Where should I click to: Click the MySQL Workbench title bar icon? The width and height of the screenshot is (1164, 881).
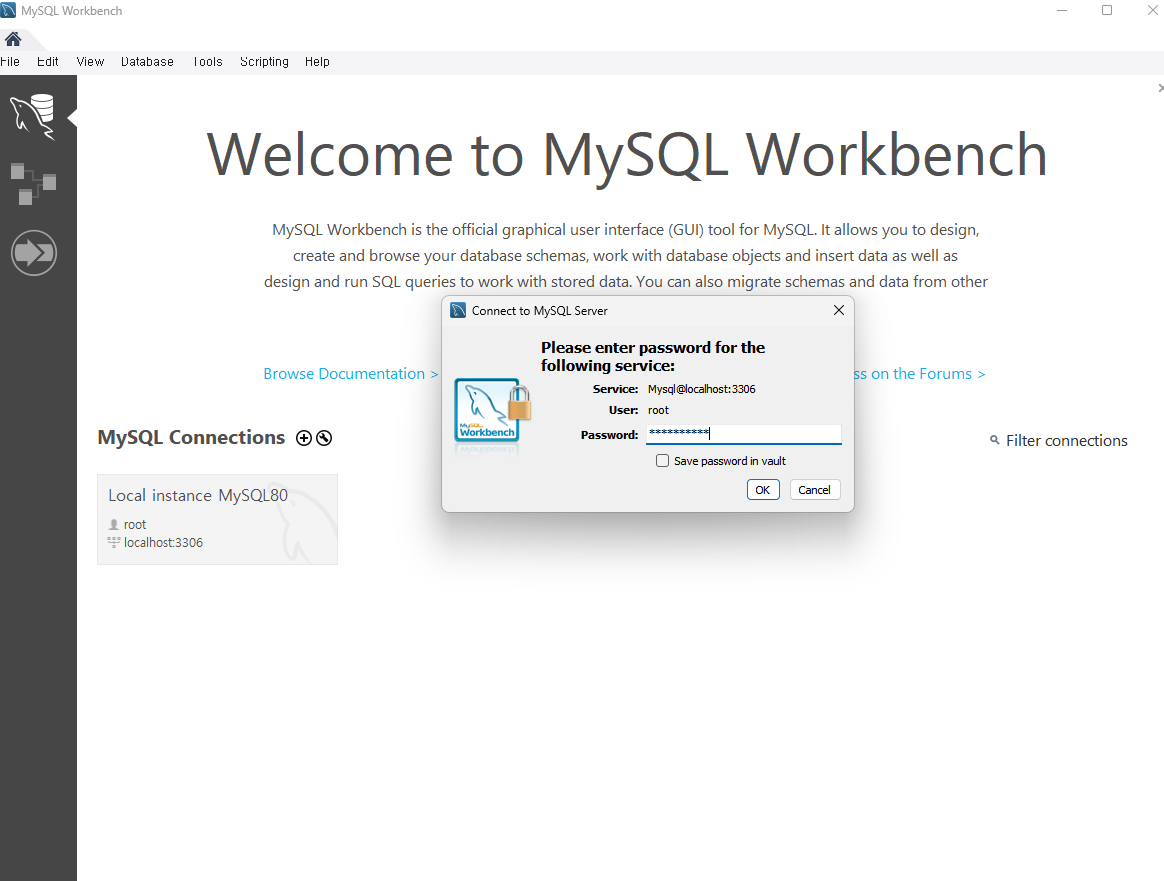[x=8, y=10]
